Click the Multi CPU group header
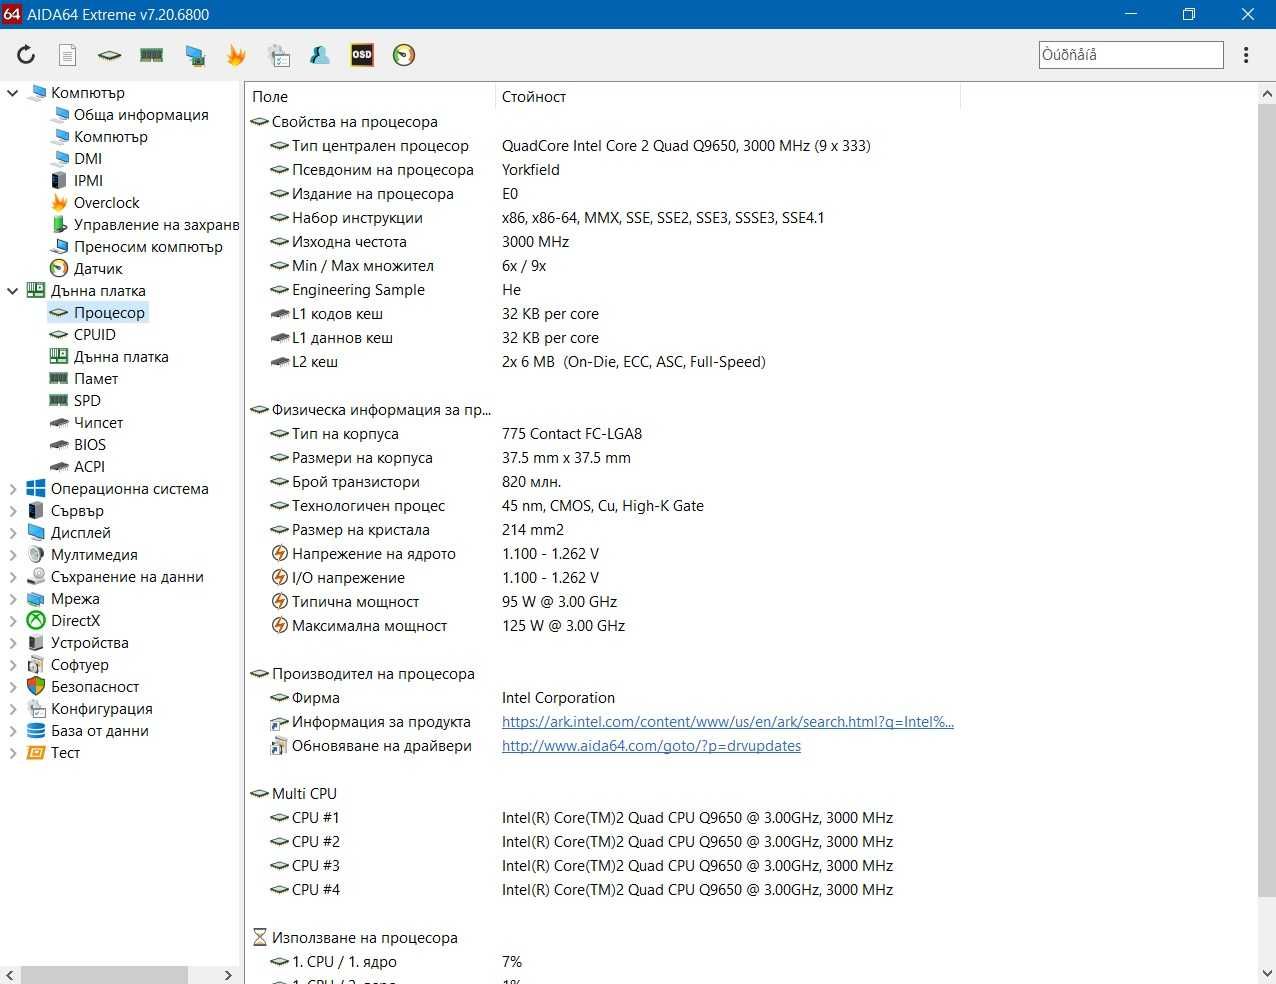Viewport: 1276px width, 984px height. (x=304, y=794)
